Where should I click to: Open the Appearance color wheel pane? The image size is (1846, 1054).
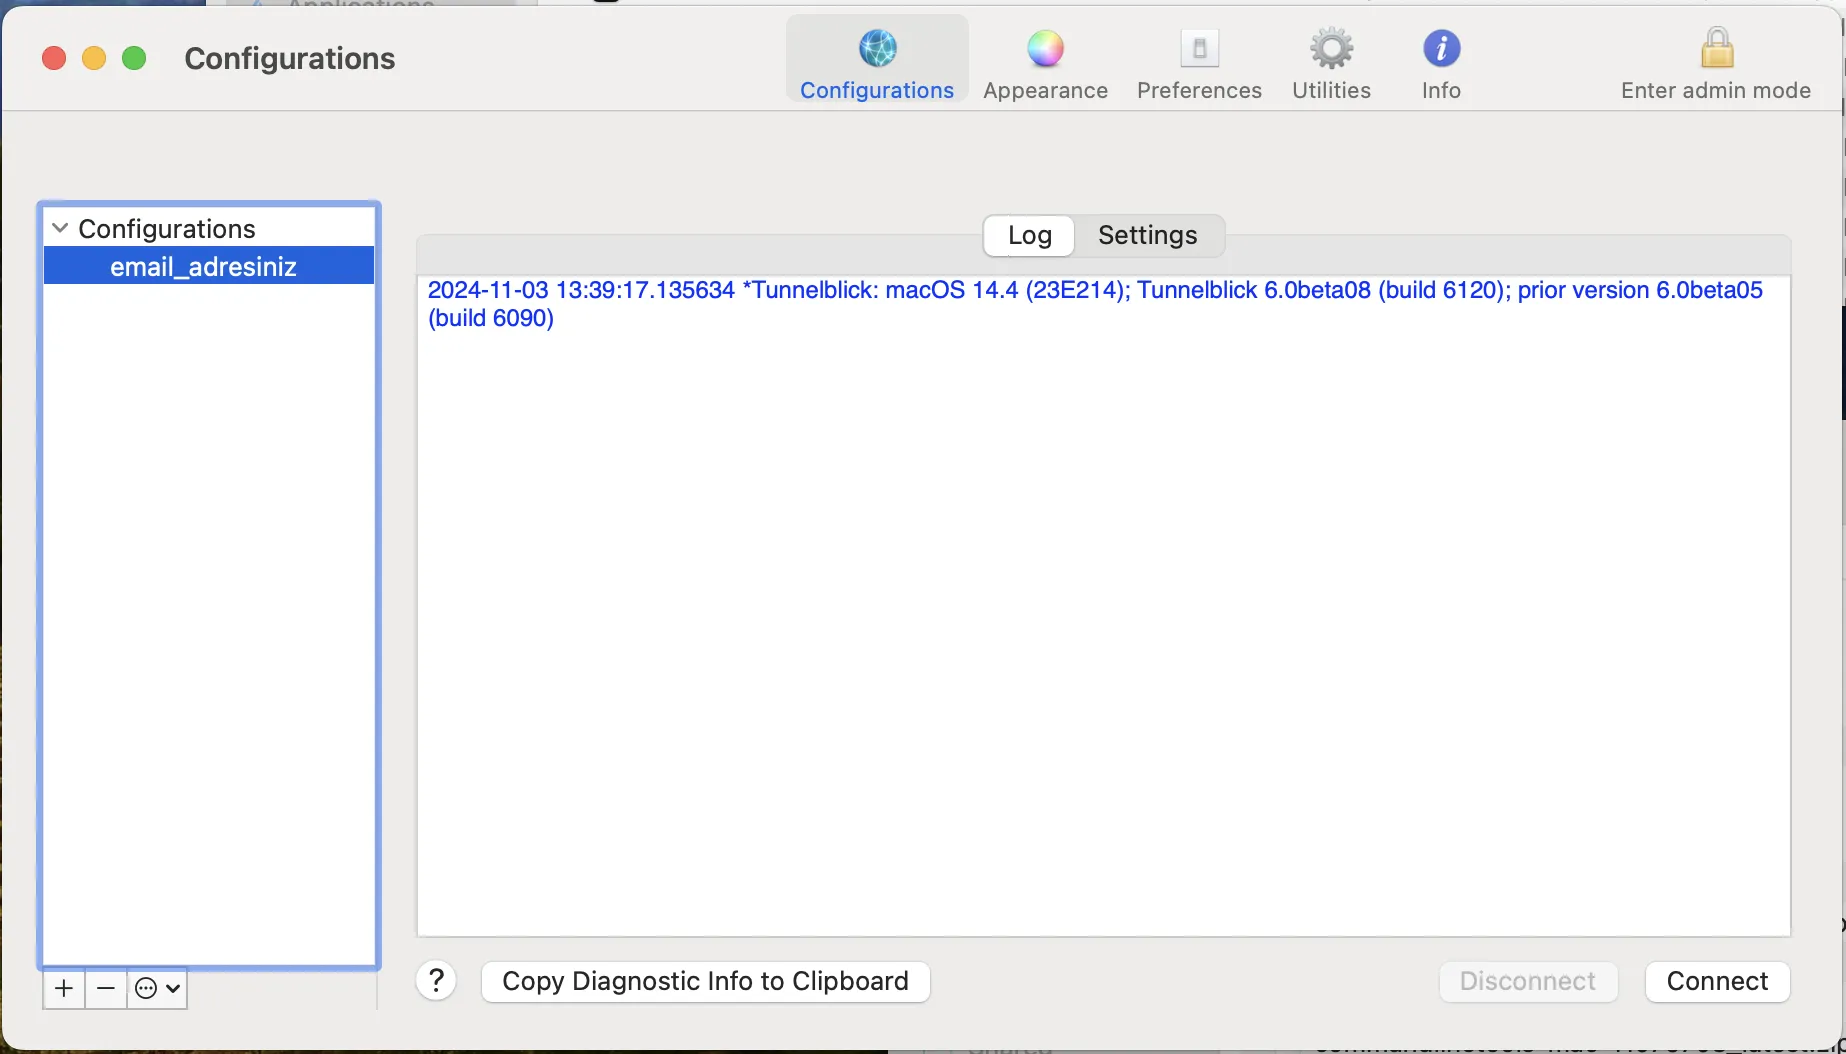click(1045, 63)
